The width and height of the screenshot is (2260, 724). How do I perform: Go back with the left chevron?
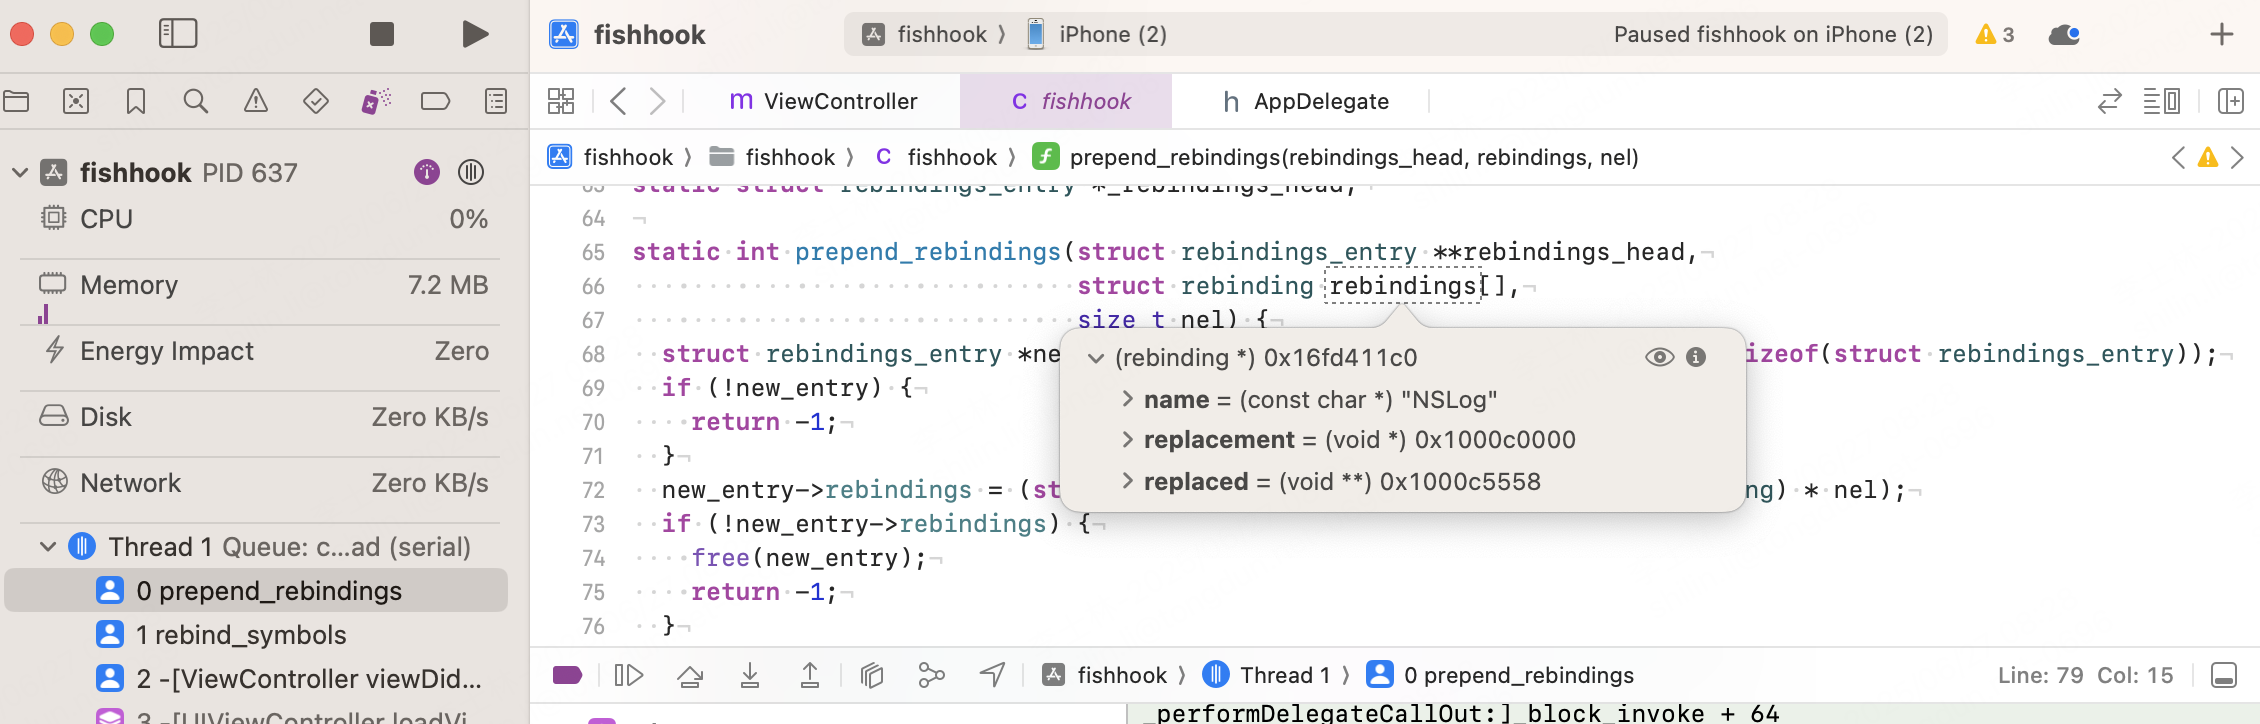click(x=618, y=101)
